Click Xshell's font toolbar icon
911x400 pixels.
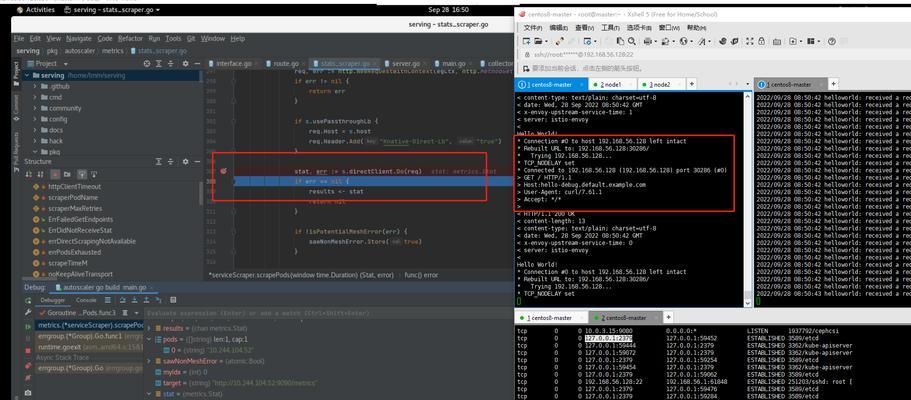[701, 41]
